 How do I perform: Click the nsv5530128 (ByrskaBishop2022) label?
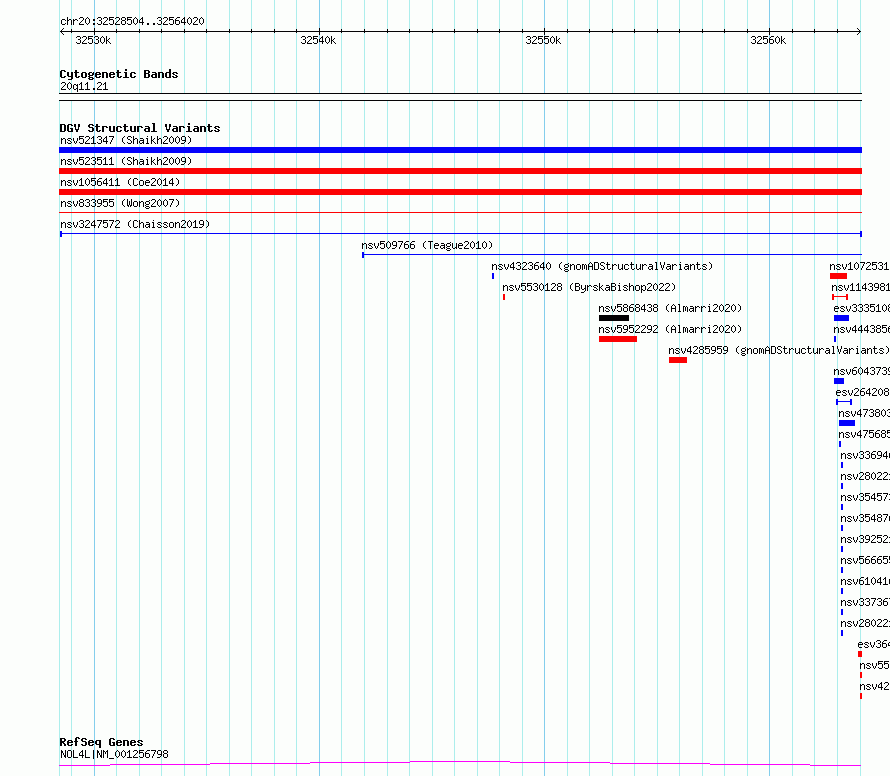pos(589,287)
